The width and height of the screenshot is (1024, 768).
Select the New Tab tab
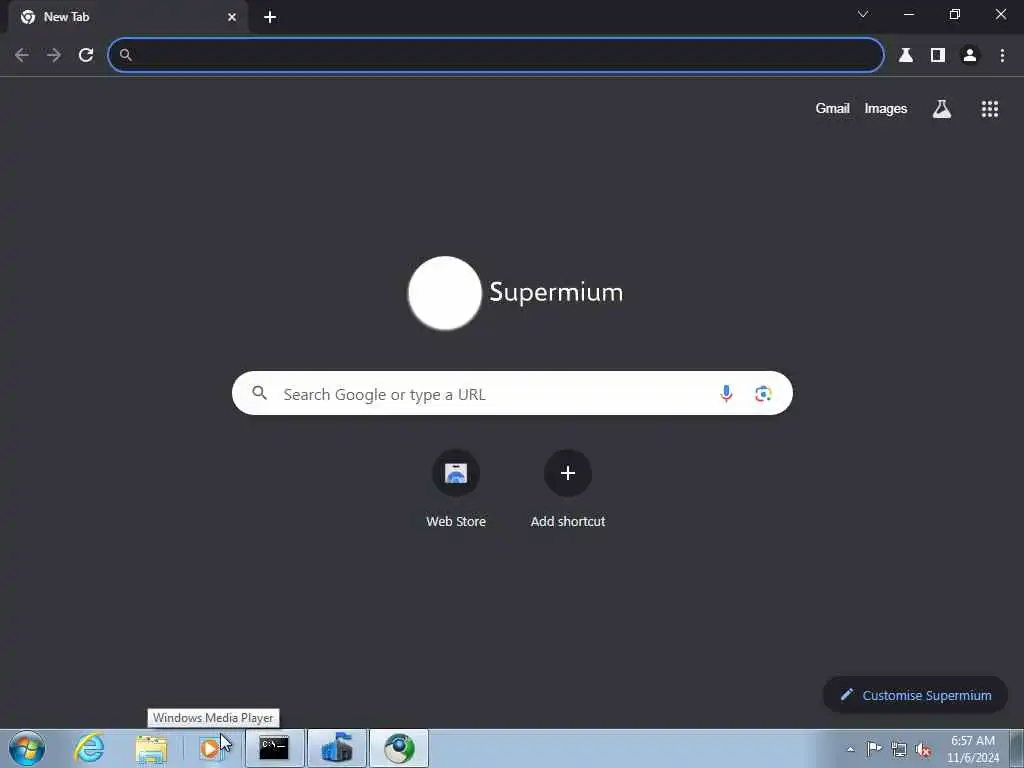(x=128, y=17)
